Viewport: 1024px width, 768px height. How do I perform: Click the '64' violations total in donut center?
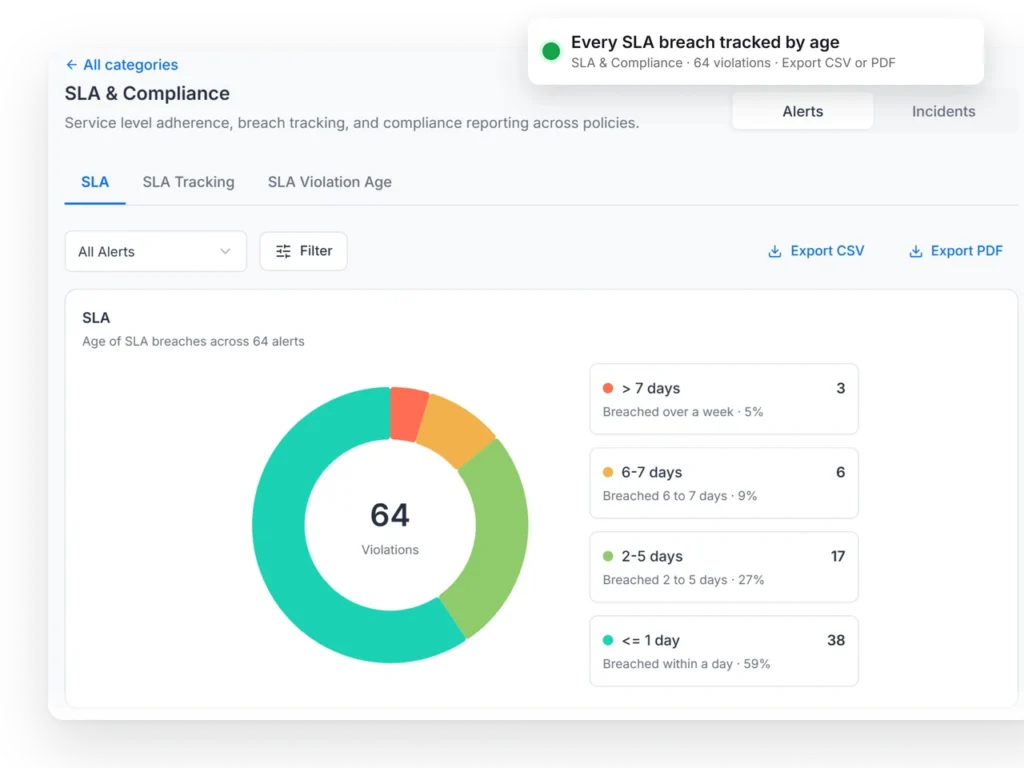[x=390, y=515]
